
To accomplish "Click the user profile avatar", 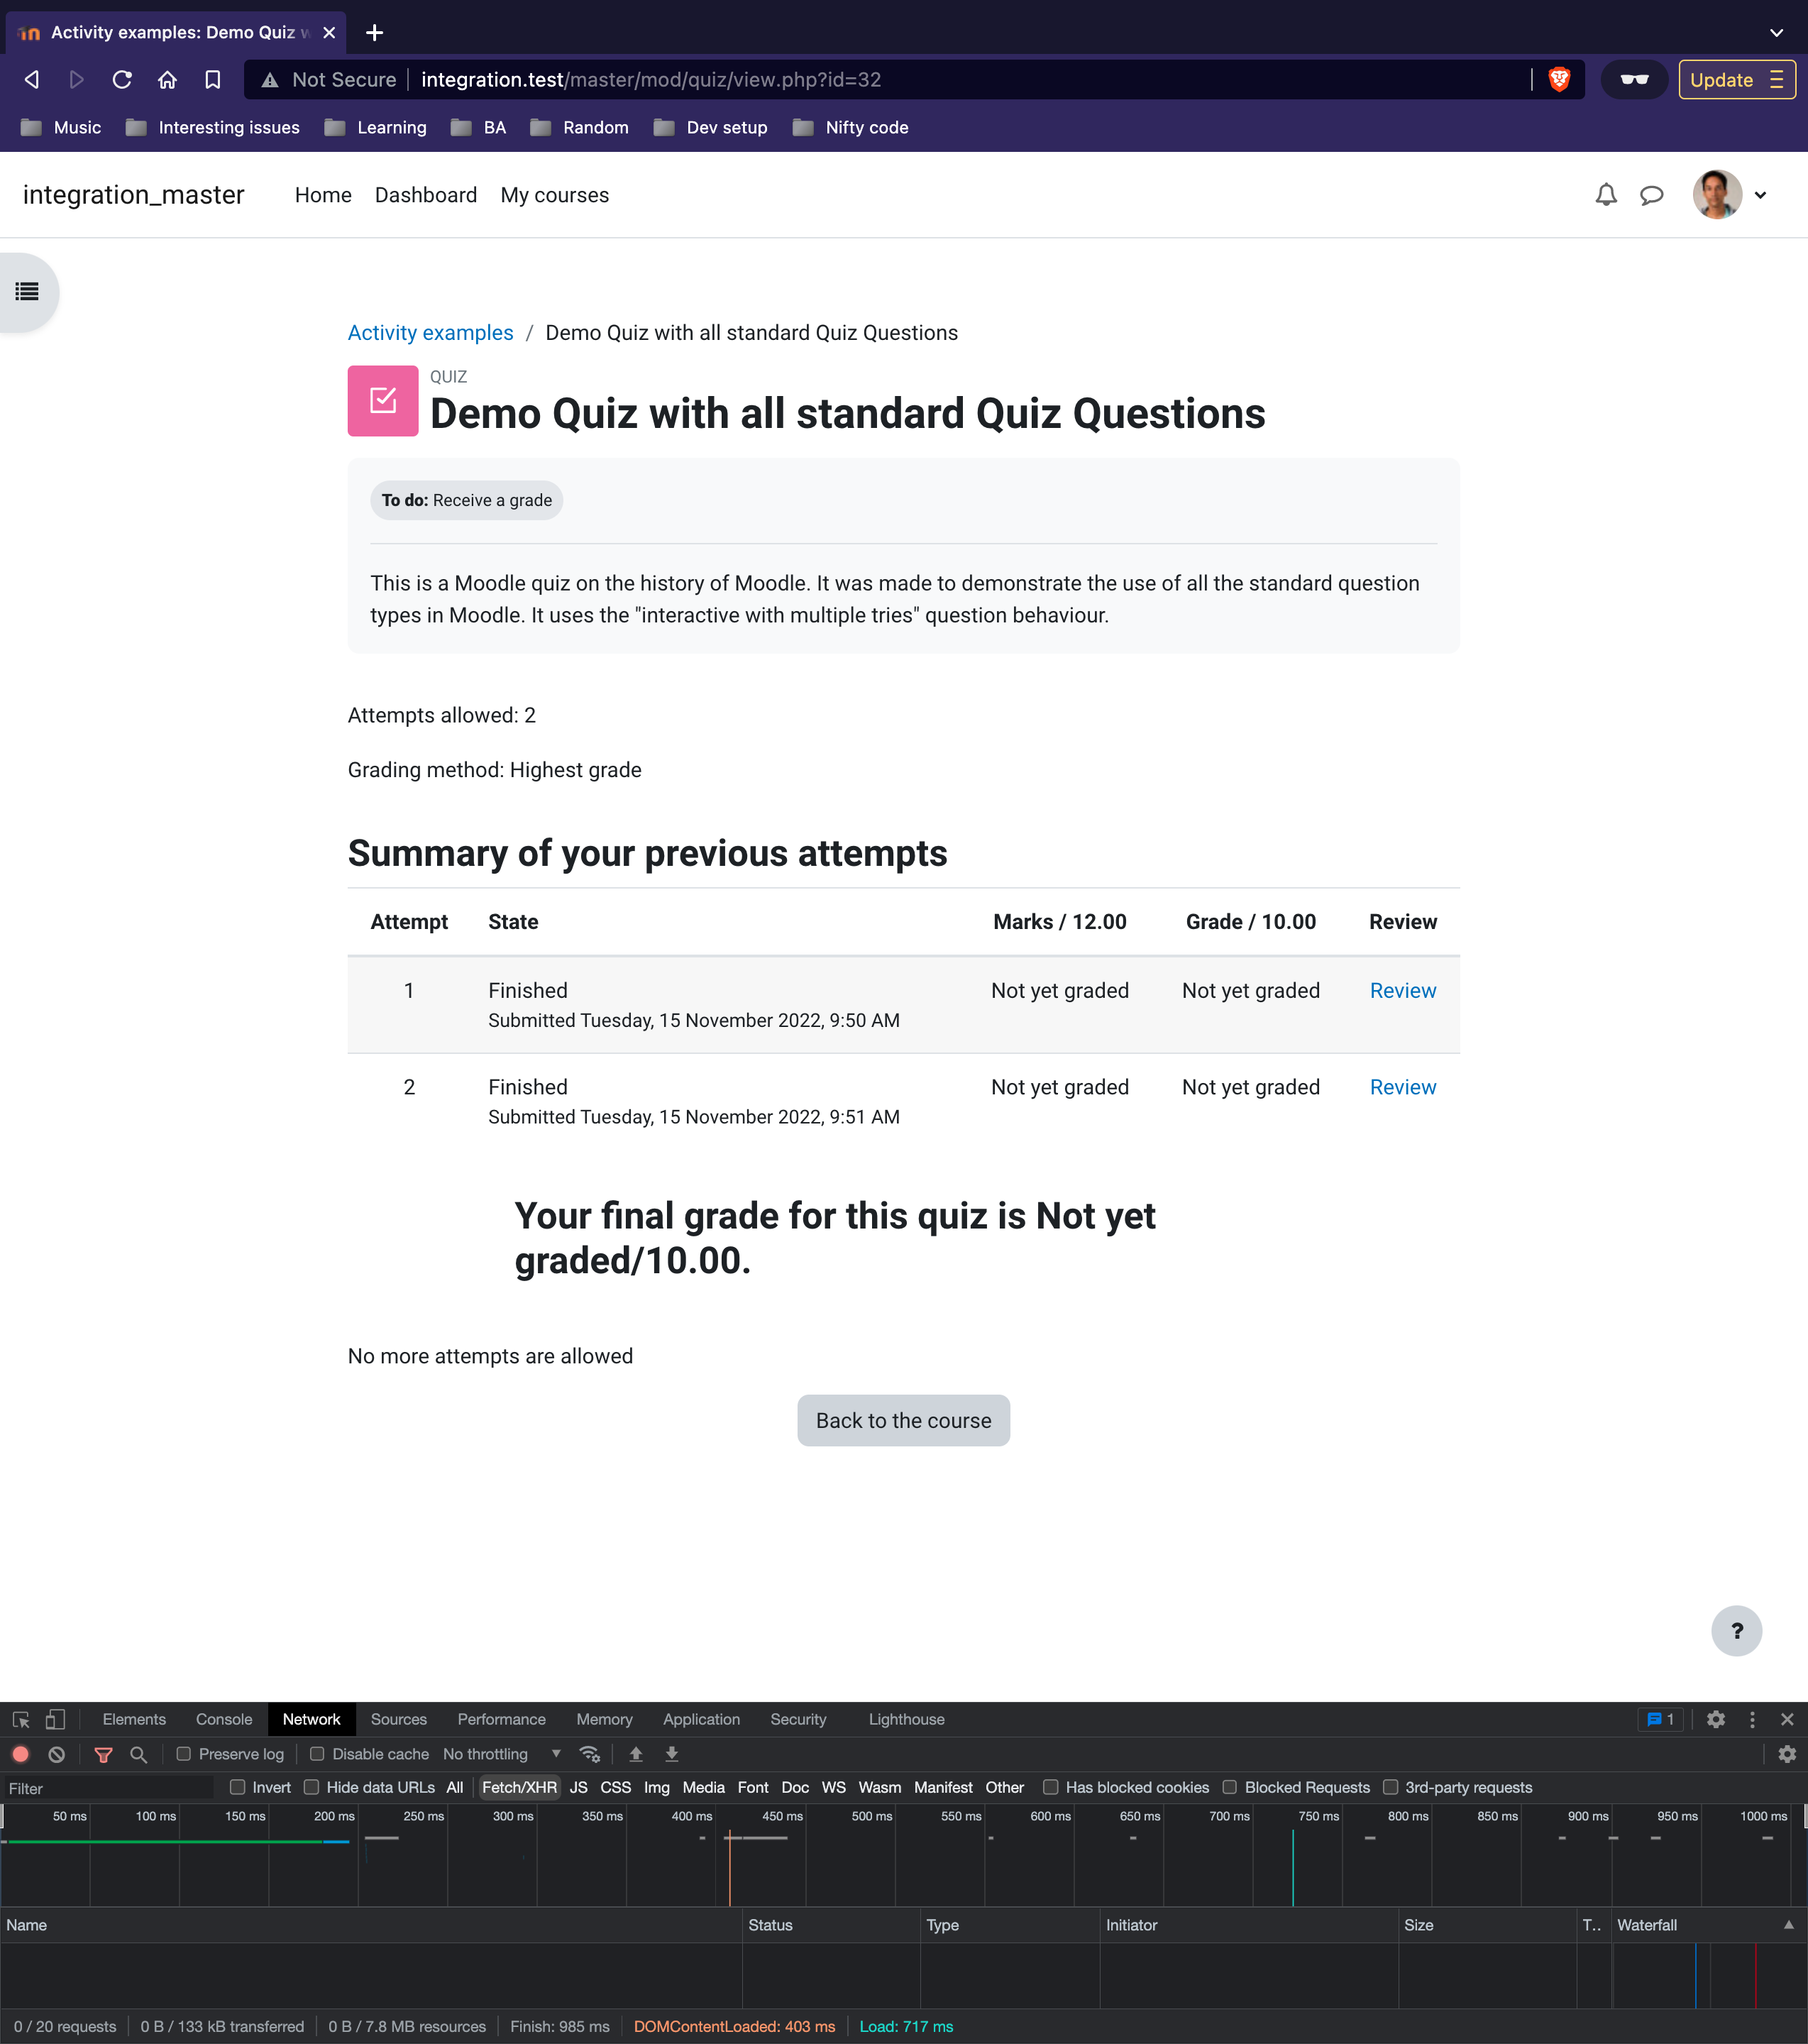I will point(1717,195).
